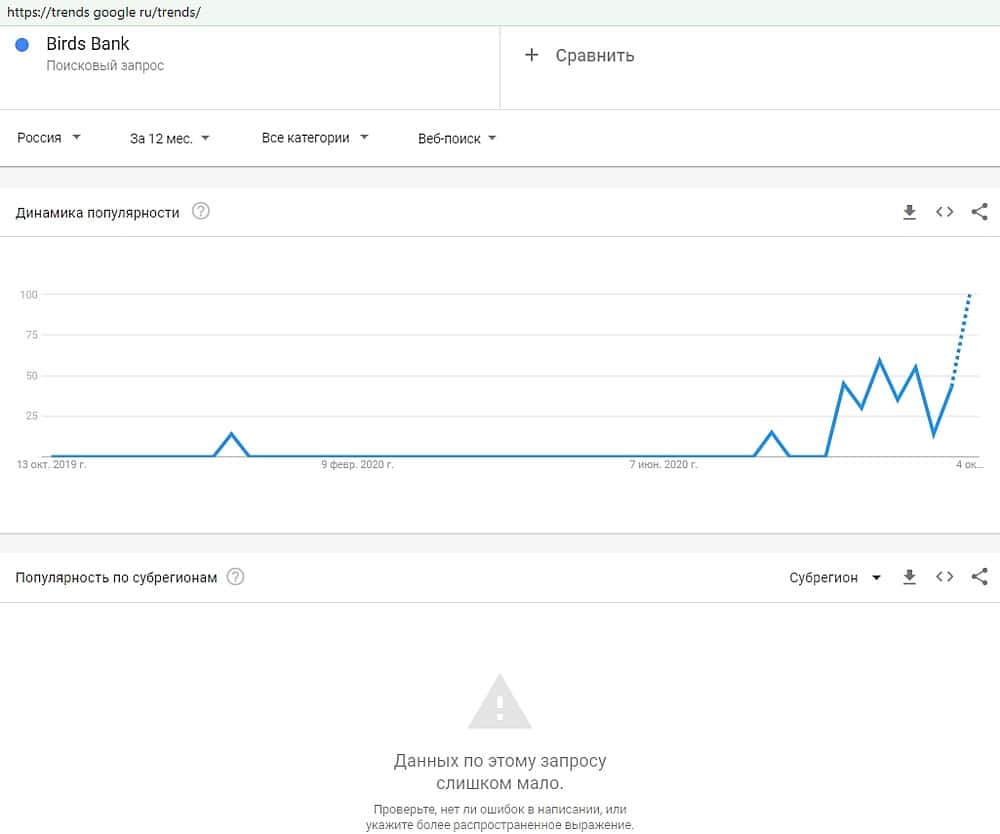Open embed code for popularity chart
The image size is (1000, 834).
(x=945, y=212)
